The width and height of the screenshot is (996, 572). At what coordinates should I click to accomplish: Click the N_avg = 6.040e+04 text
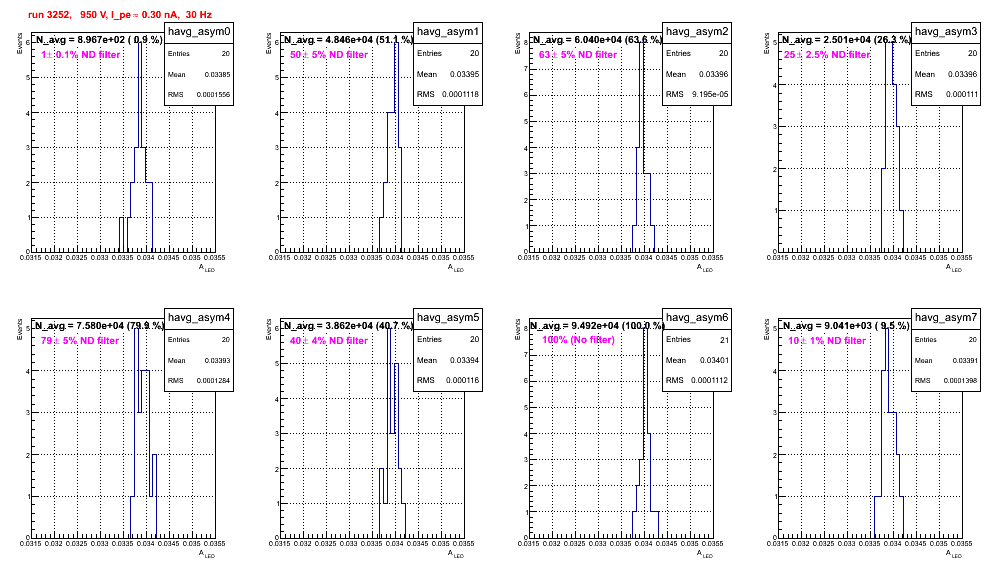tap(597, 40)
